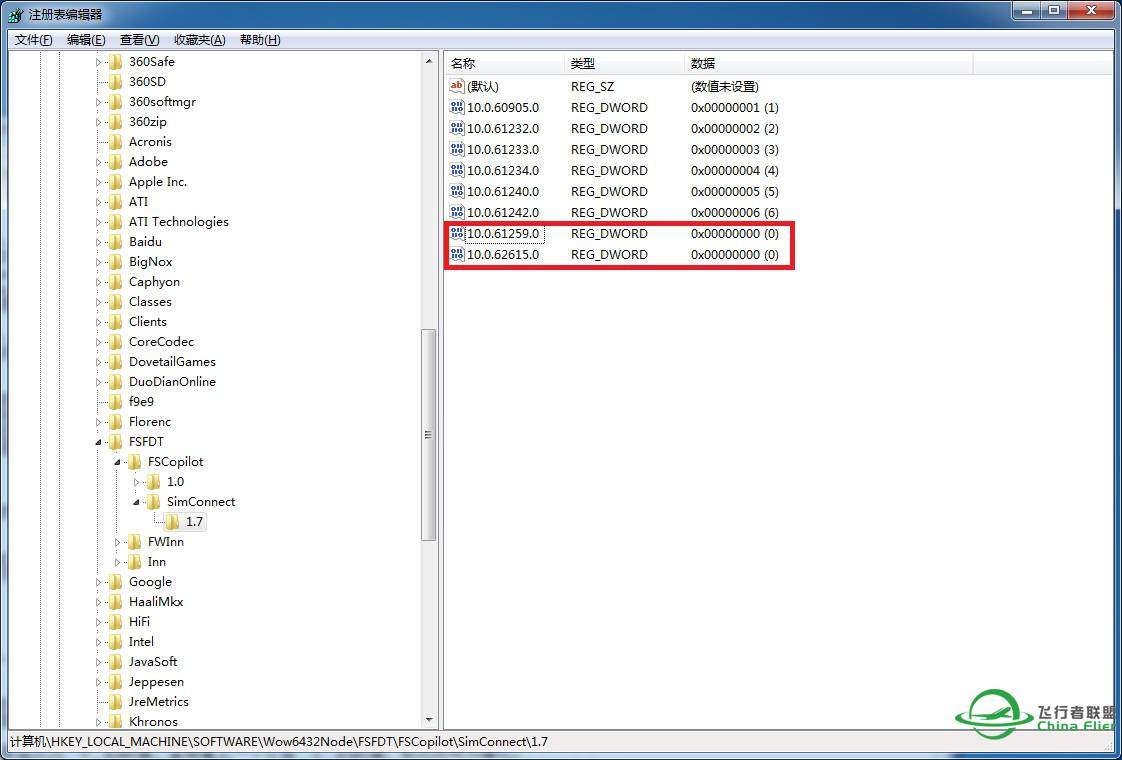Select the Florenc key
This screenshot has height=760, width=1122.
click(x=150, y=422)
